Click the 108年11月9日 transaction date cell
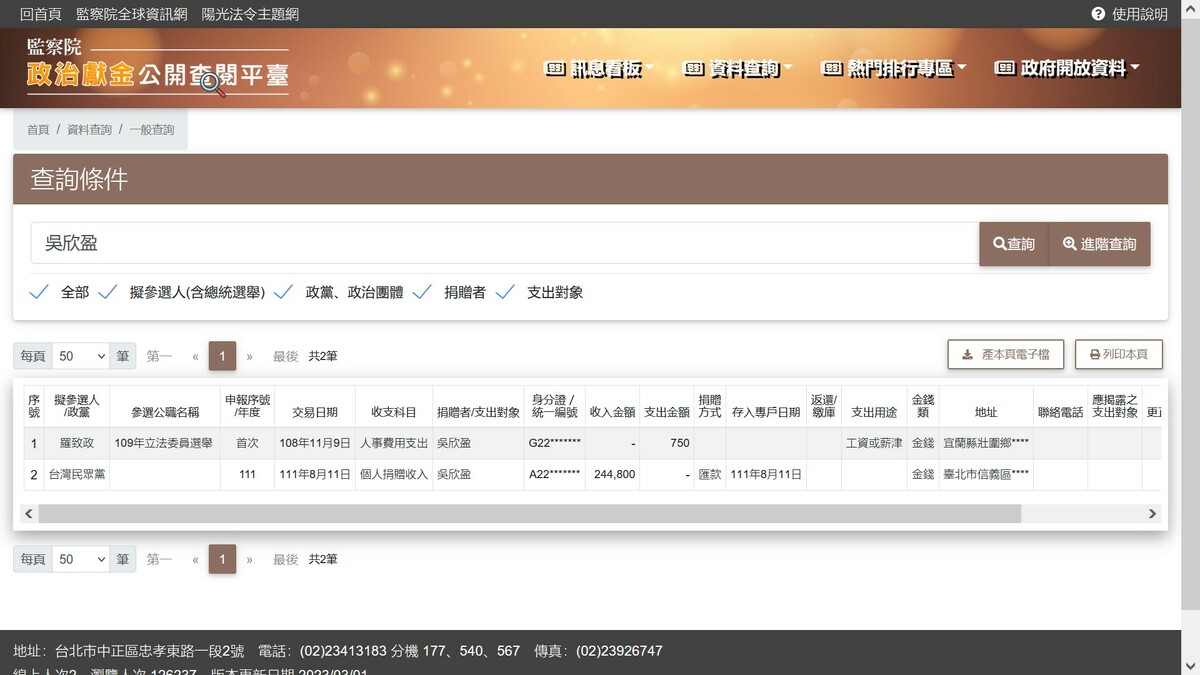This screenshot has width=1200, height=675. 315,443
